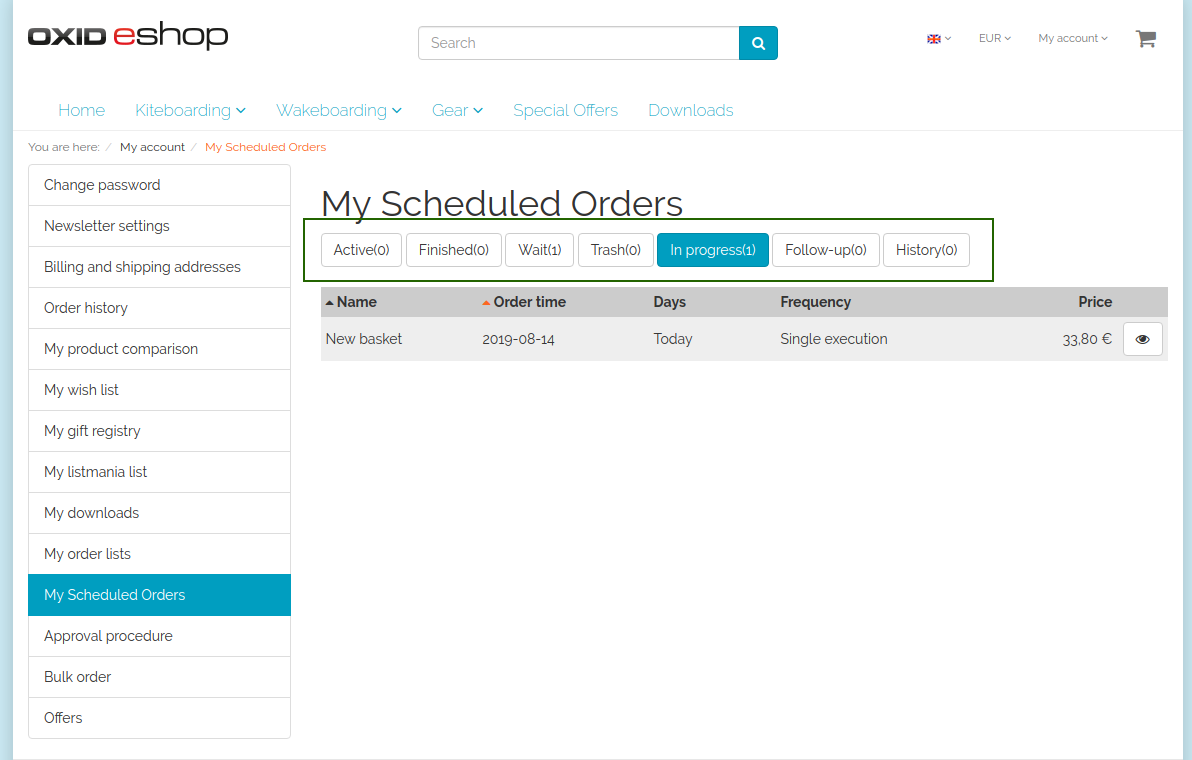Image resolution: width=1192 pixels, height=760 pixels.
Task: Click the OXID eShop logo
Action: pyautogui.click(x=128, y=37)
